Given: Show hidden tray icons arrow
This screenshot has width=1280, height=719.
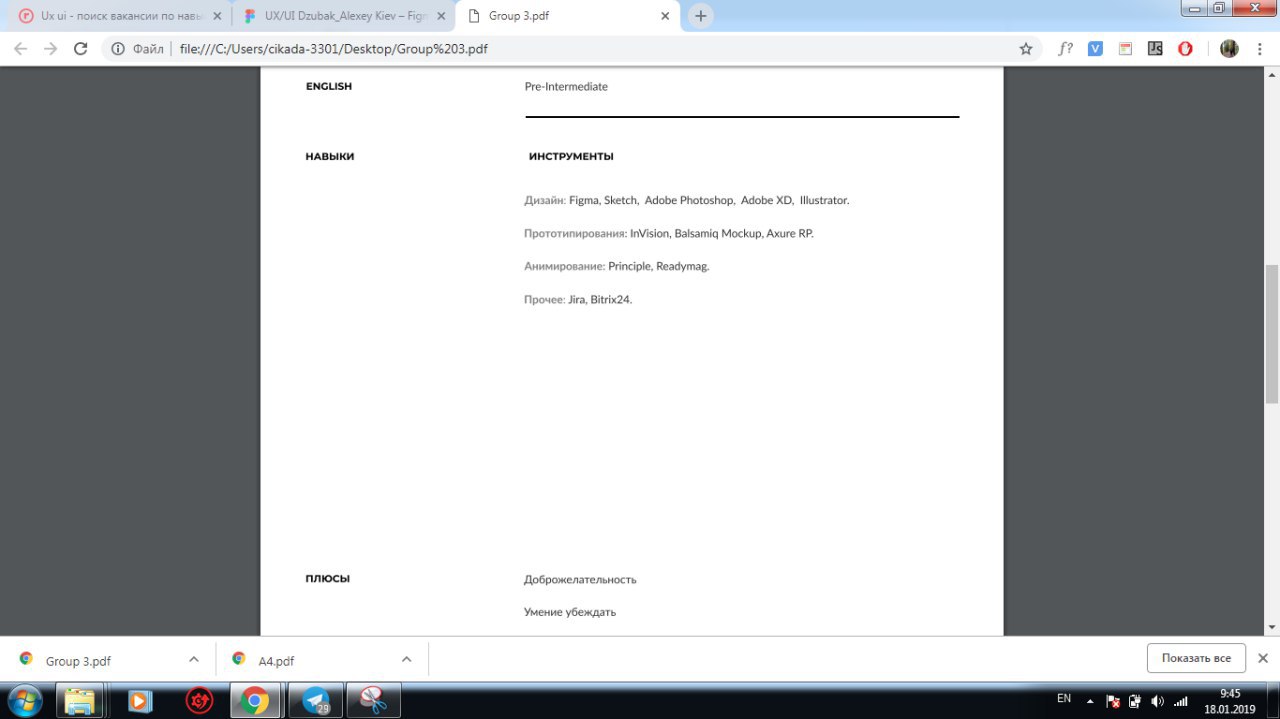Looking at the screenshot, I should point(1090,701).
